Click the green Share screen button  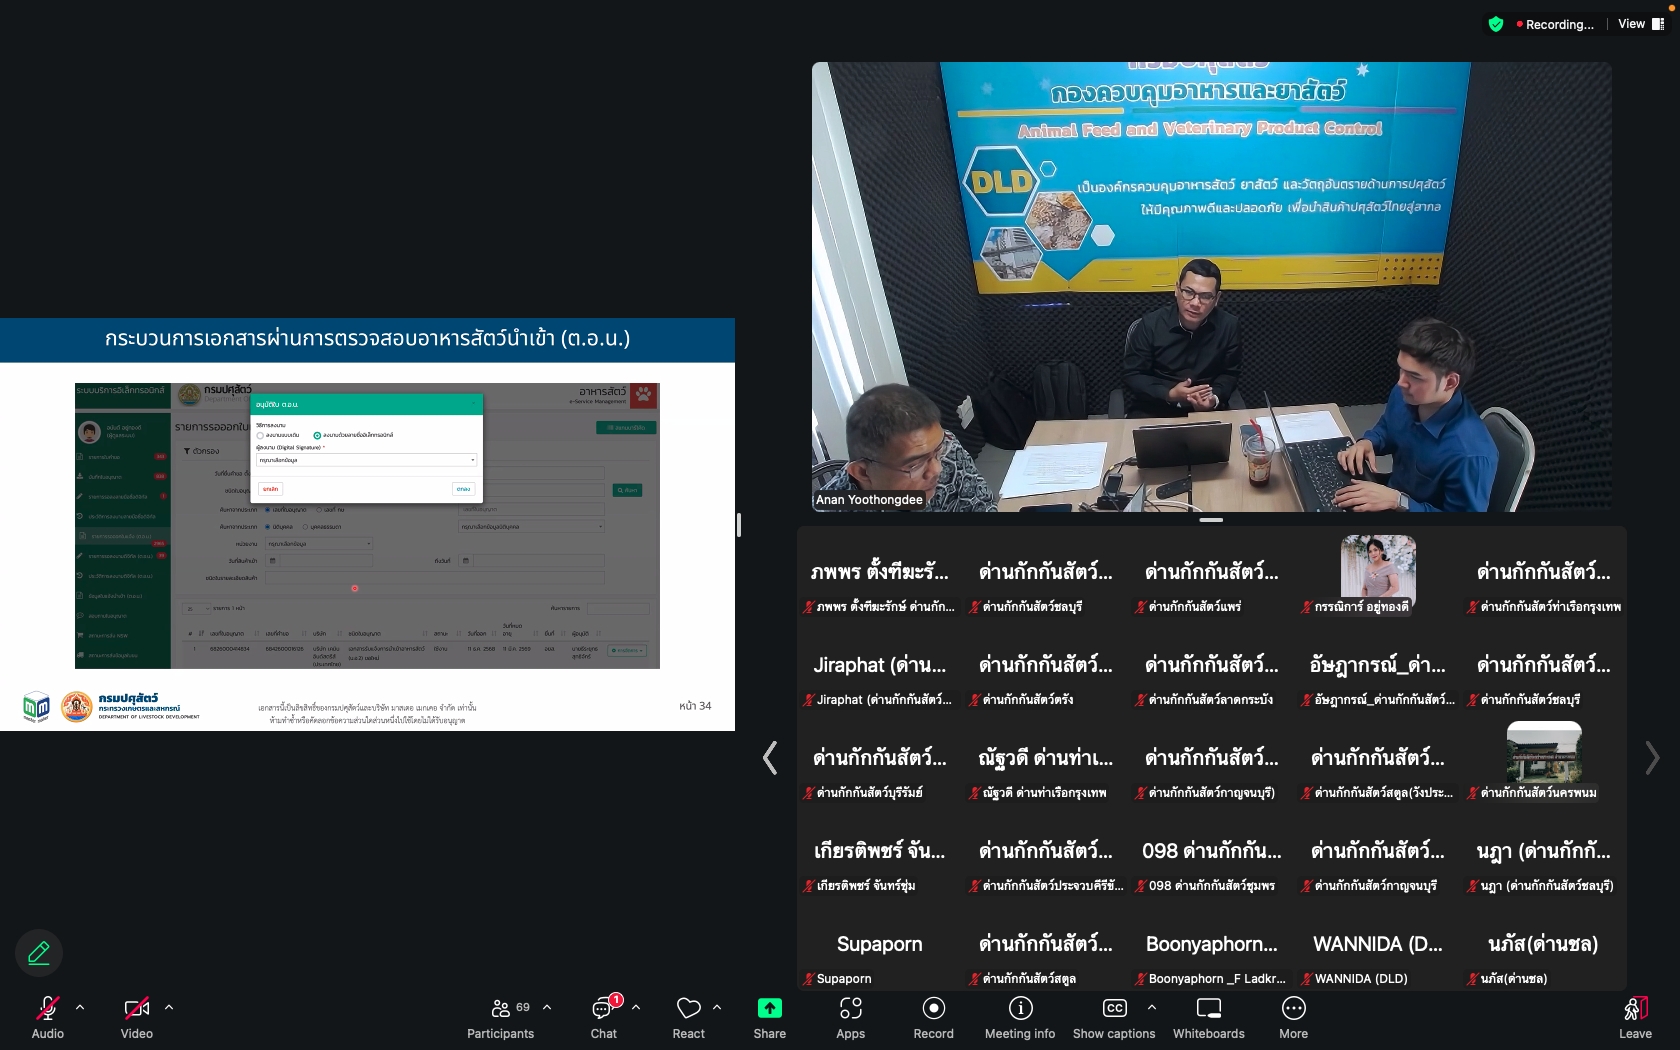(769, 1017)
